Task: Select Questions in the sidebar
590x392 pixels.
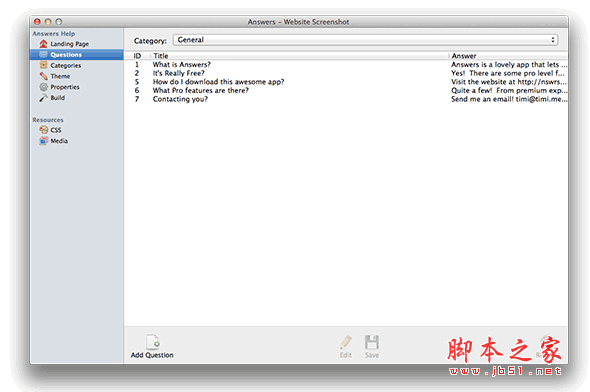Action: 77,55
